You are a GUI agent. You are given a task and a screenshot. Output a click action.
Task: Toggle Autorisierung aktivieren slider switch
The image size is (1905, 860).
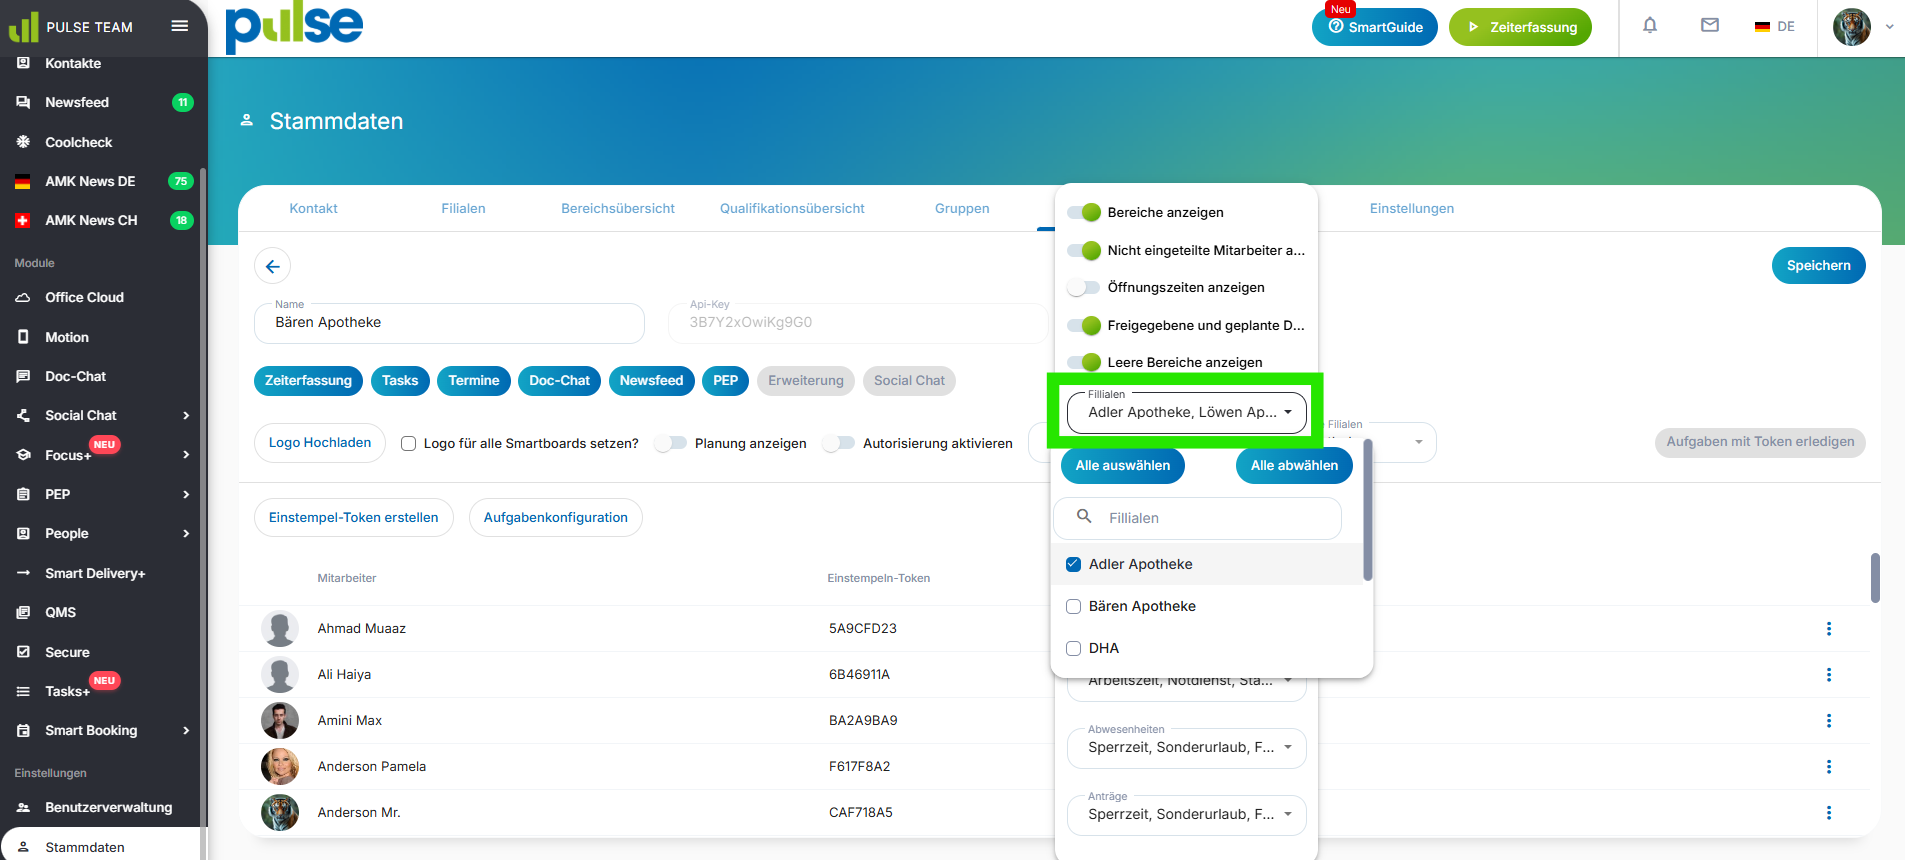click(839, 443)
